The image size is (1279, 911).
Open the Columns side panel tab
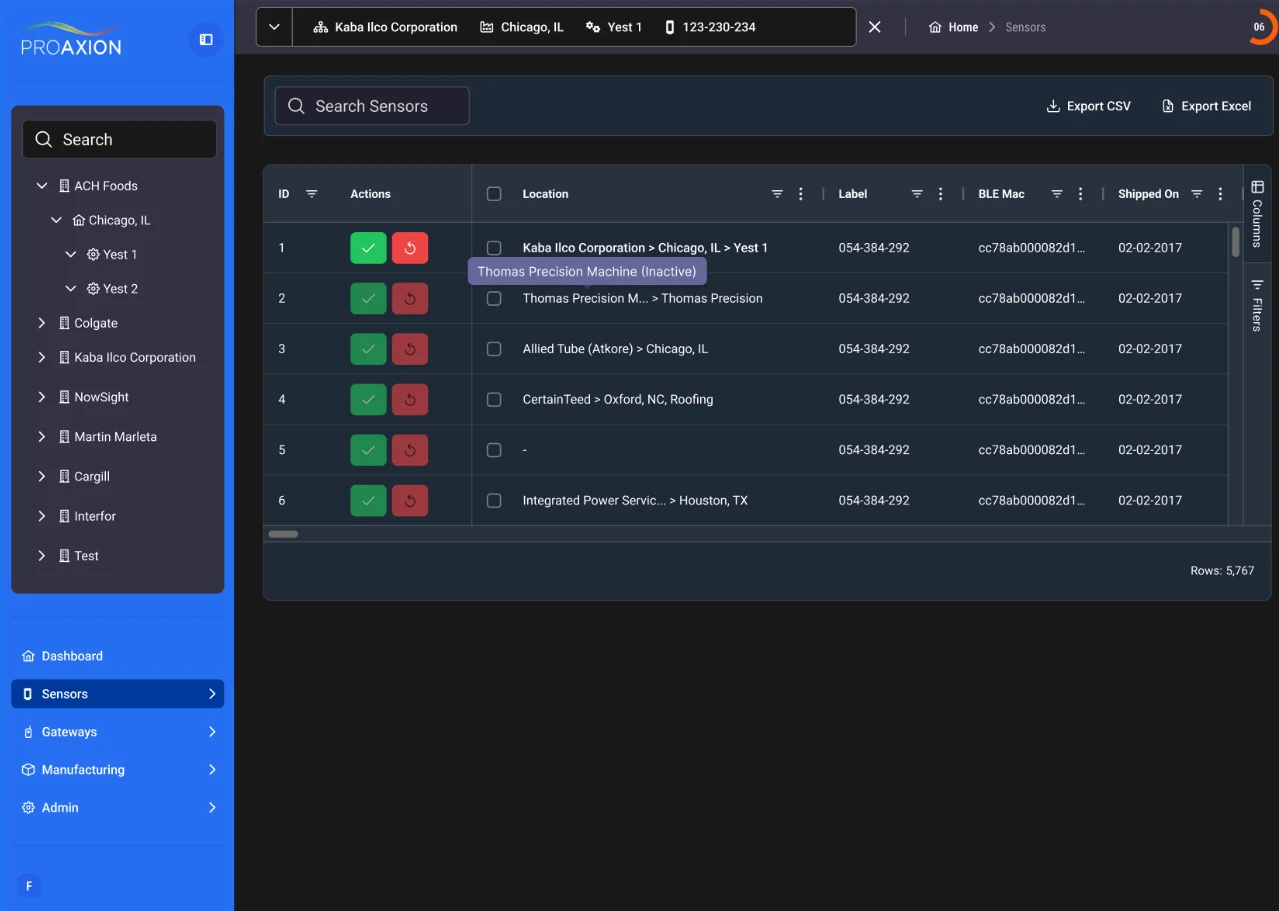click(1257, 214)
